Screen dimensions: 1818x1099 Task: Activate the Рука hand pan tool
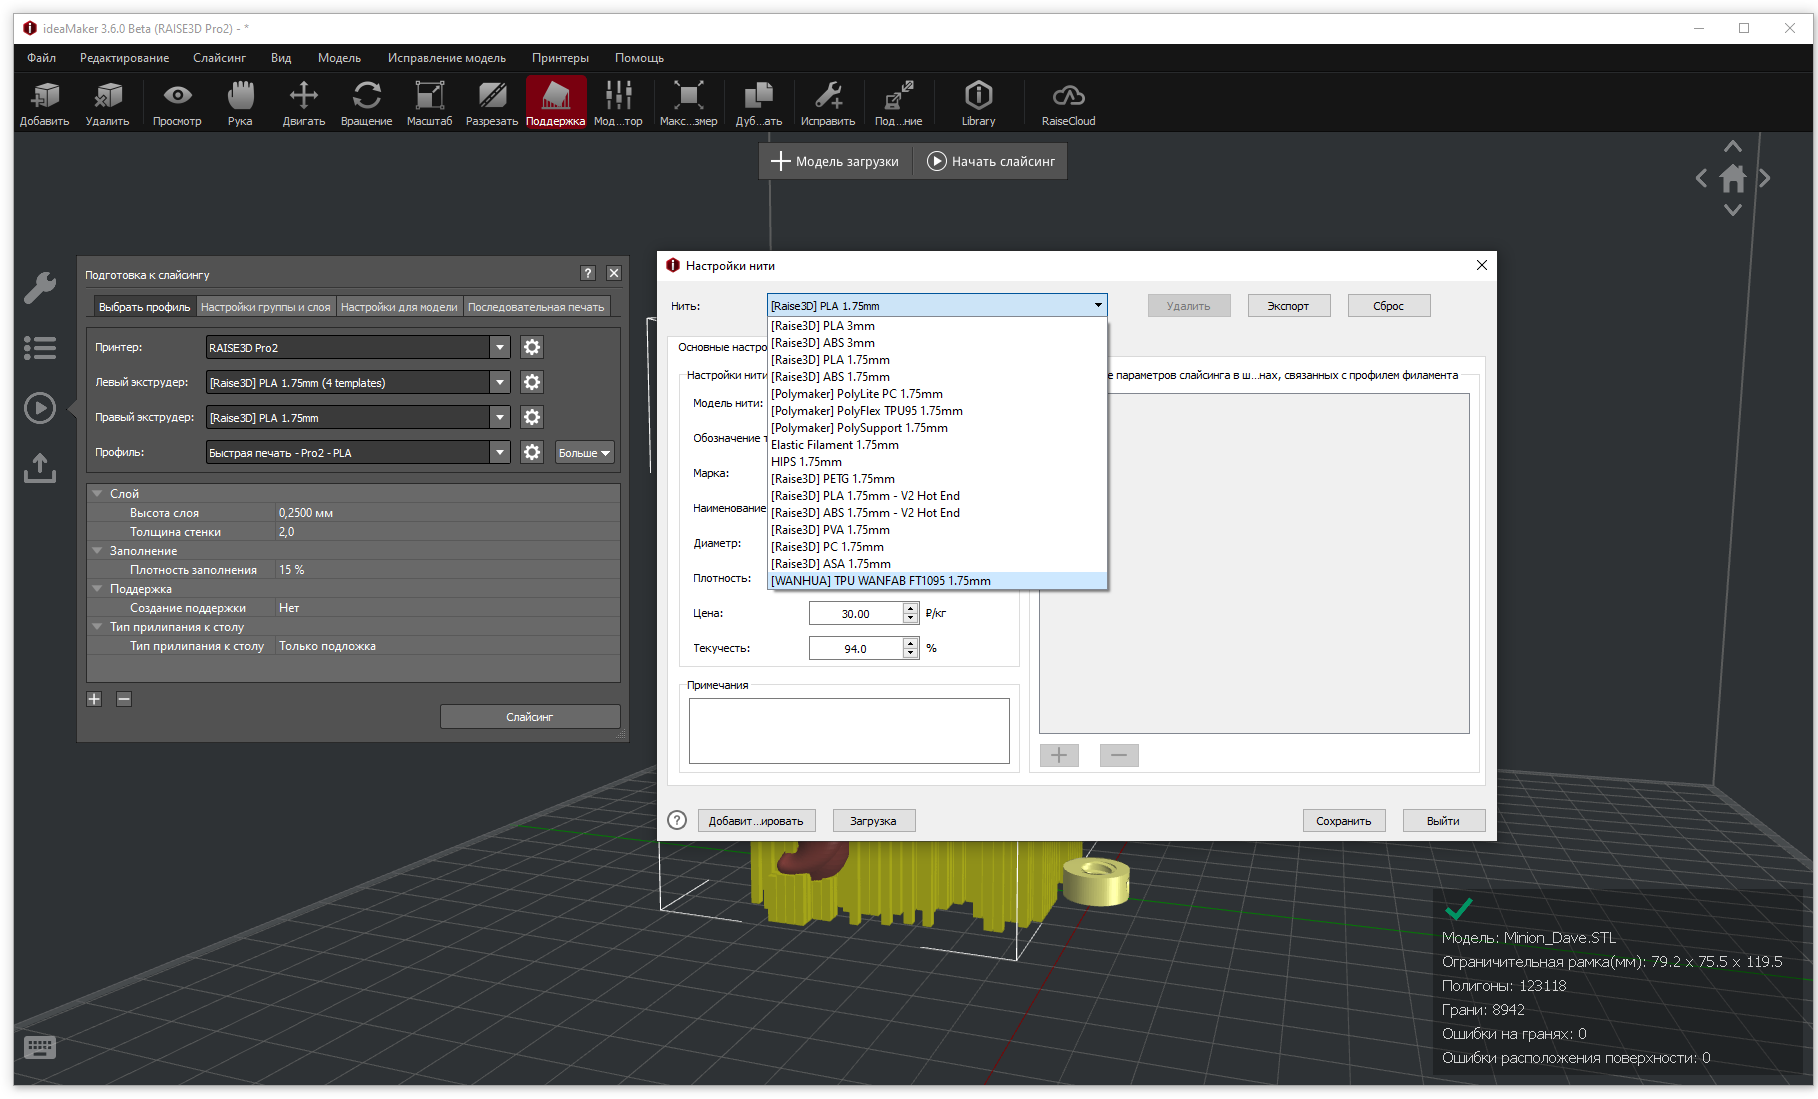[240, 103]
